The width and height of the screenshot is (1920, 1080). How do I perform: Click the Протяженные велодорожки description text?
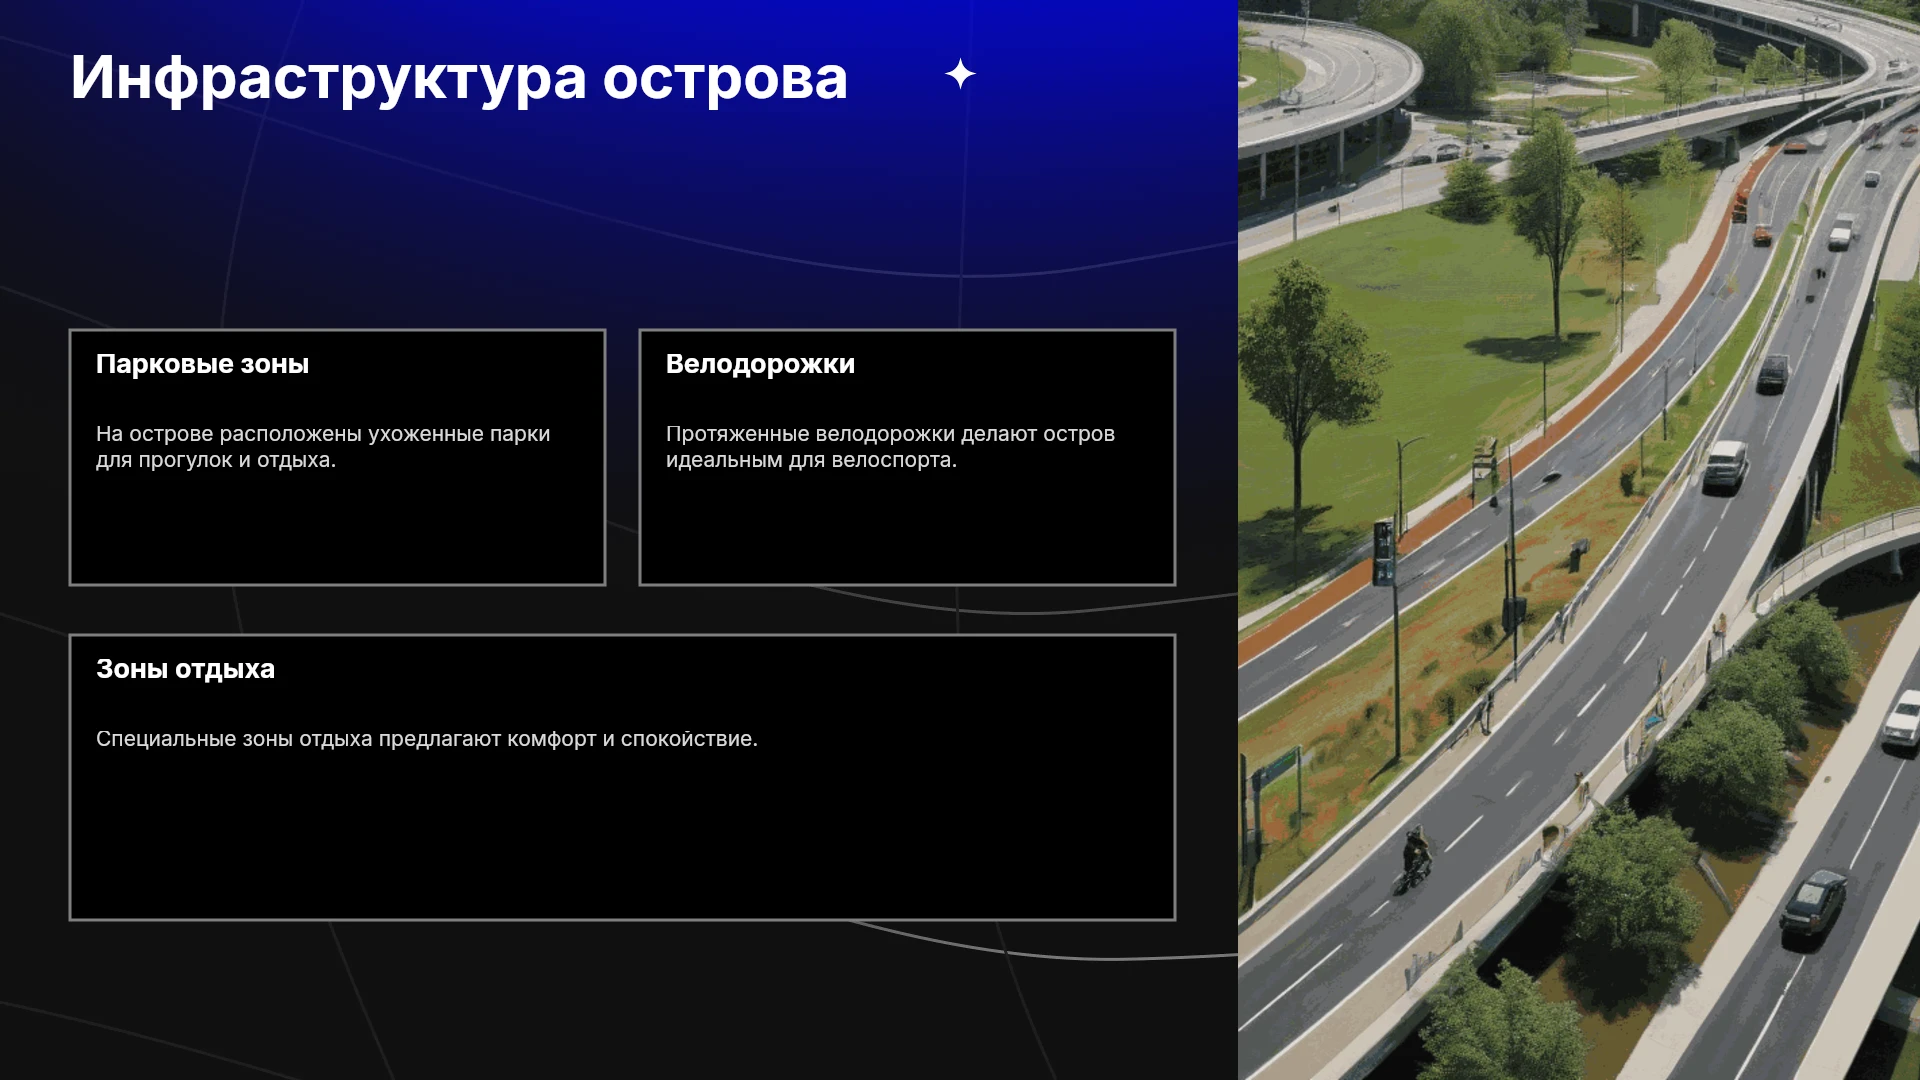click(x=890, y=447)
